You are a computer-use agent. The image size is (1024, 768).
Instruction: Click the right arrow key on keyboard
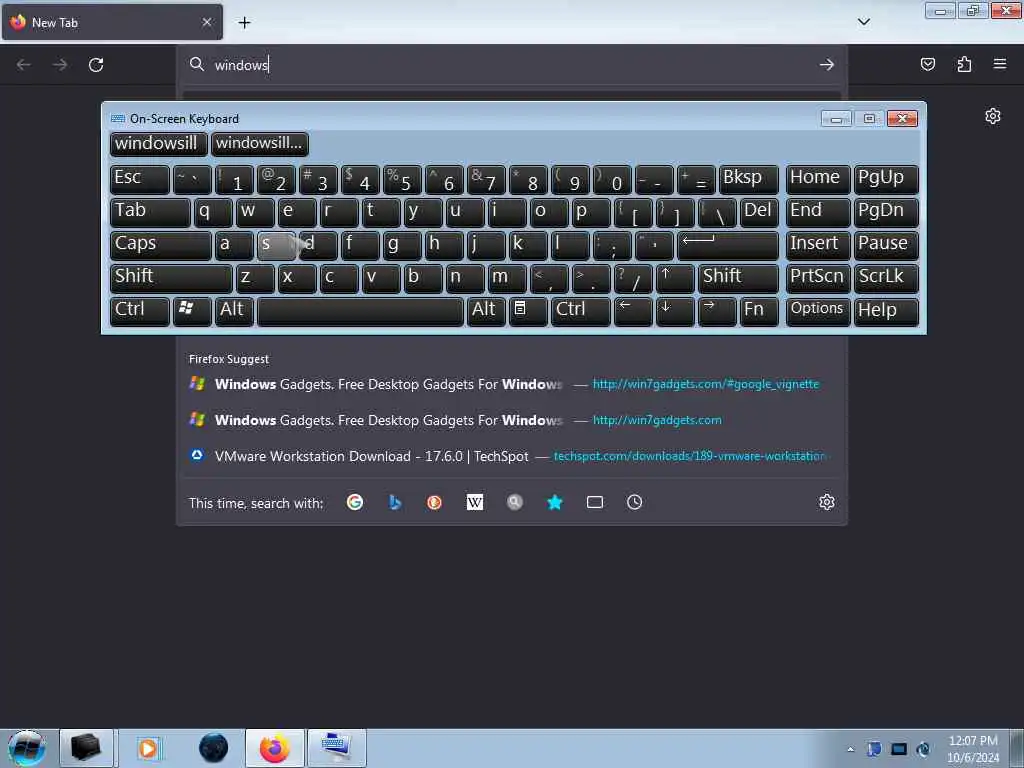pos(717,312)
